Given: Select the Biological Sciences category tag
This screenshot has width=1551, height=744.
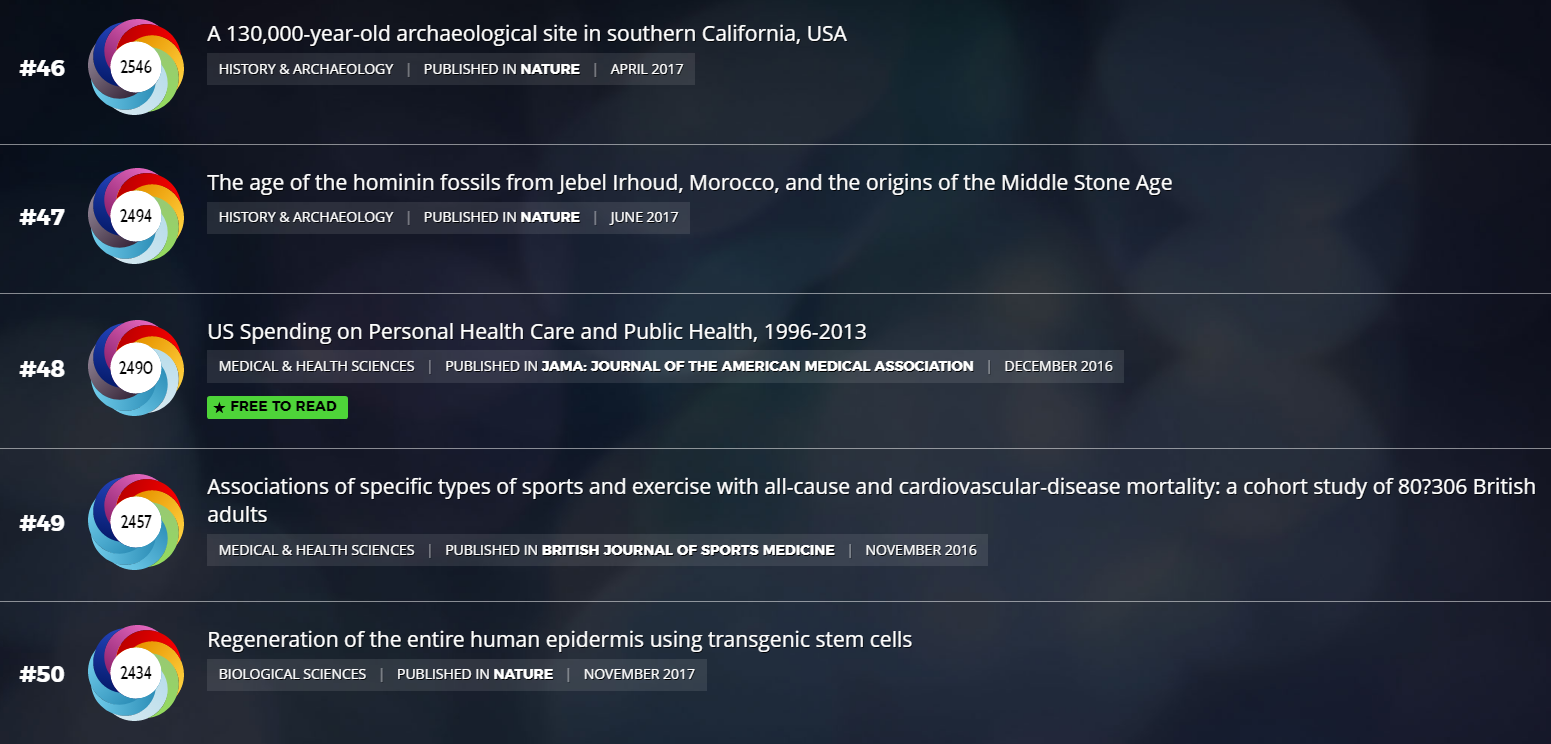Looking at the screenshot, I should (x=292, y=674).
